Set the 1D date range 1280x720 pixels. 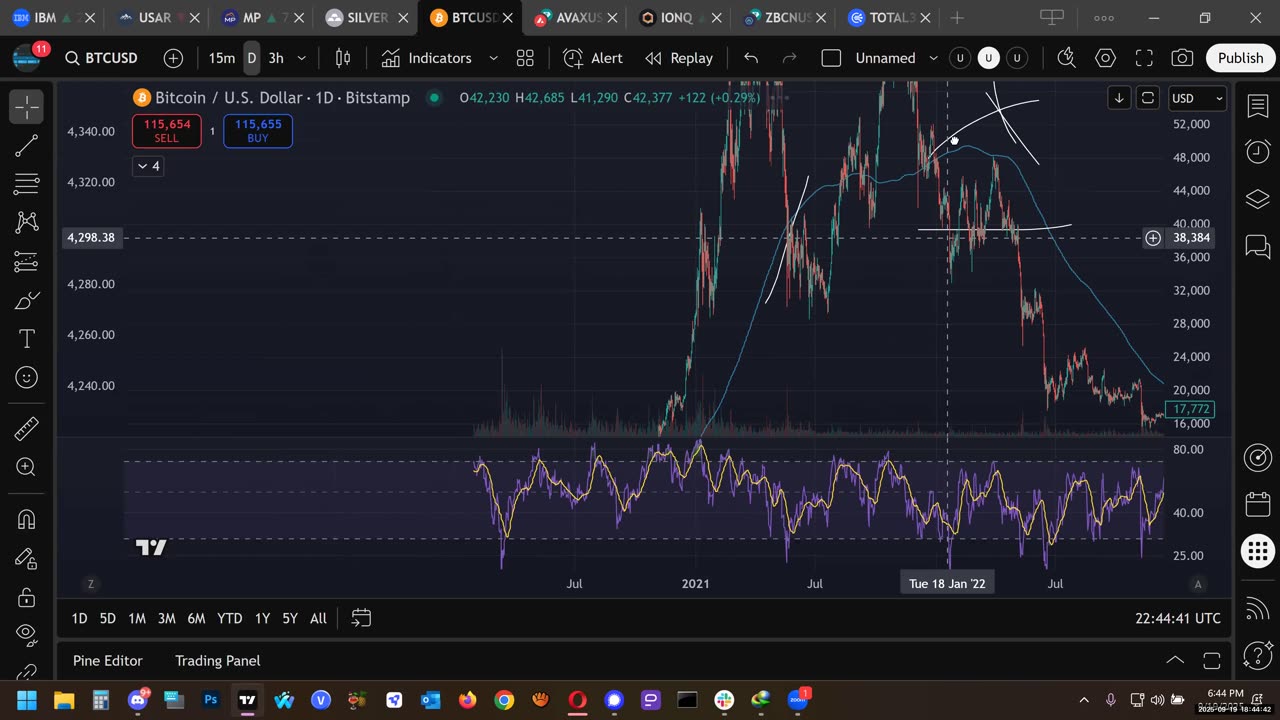coord(79,618)
